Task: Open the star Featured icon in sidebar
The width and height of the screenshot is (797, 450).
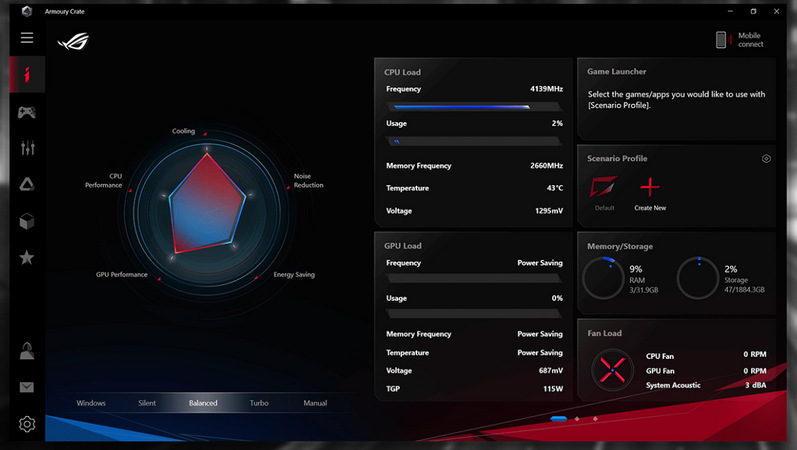Action: click(26, 257)
